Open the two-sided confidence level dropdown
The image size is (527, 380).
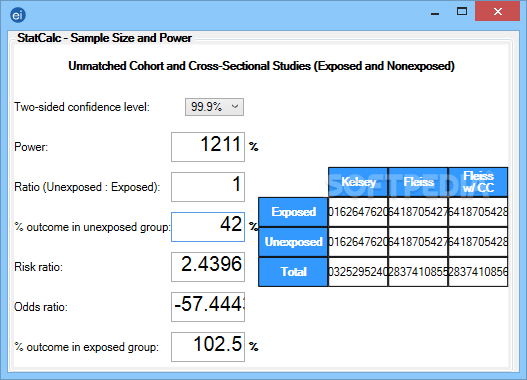[x=214, y=107]
